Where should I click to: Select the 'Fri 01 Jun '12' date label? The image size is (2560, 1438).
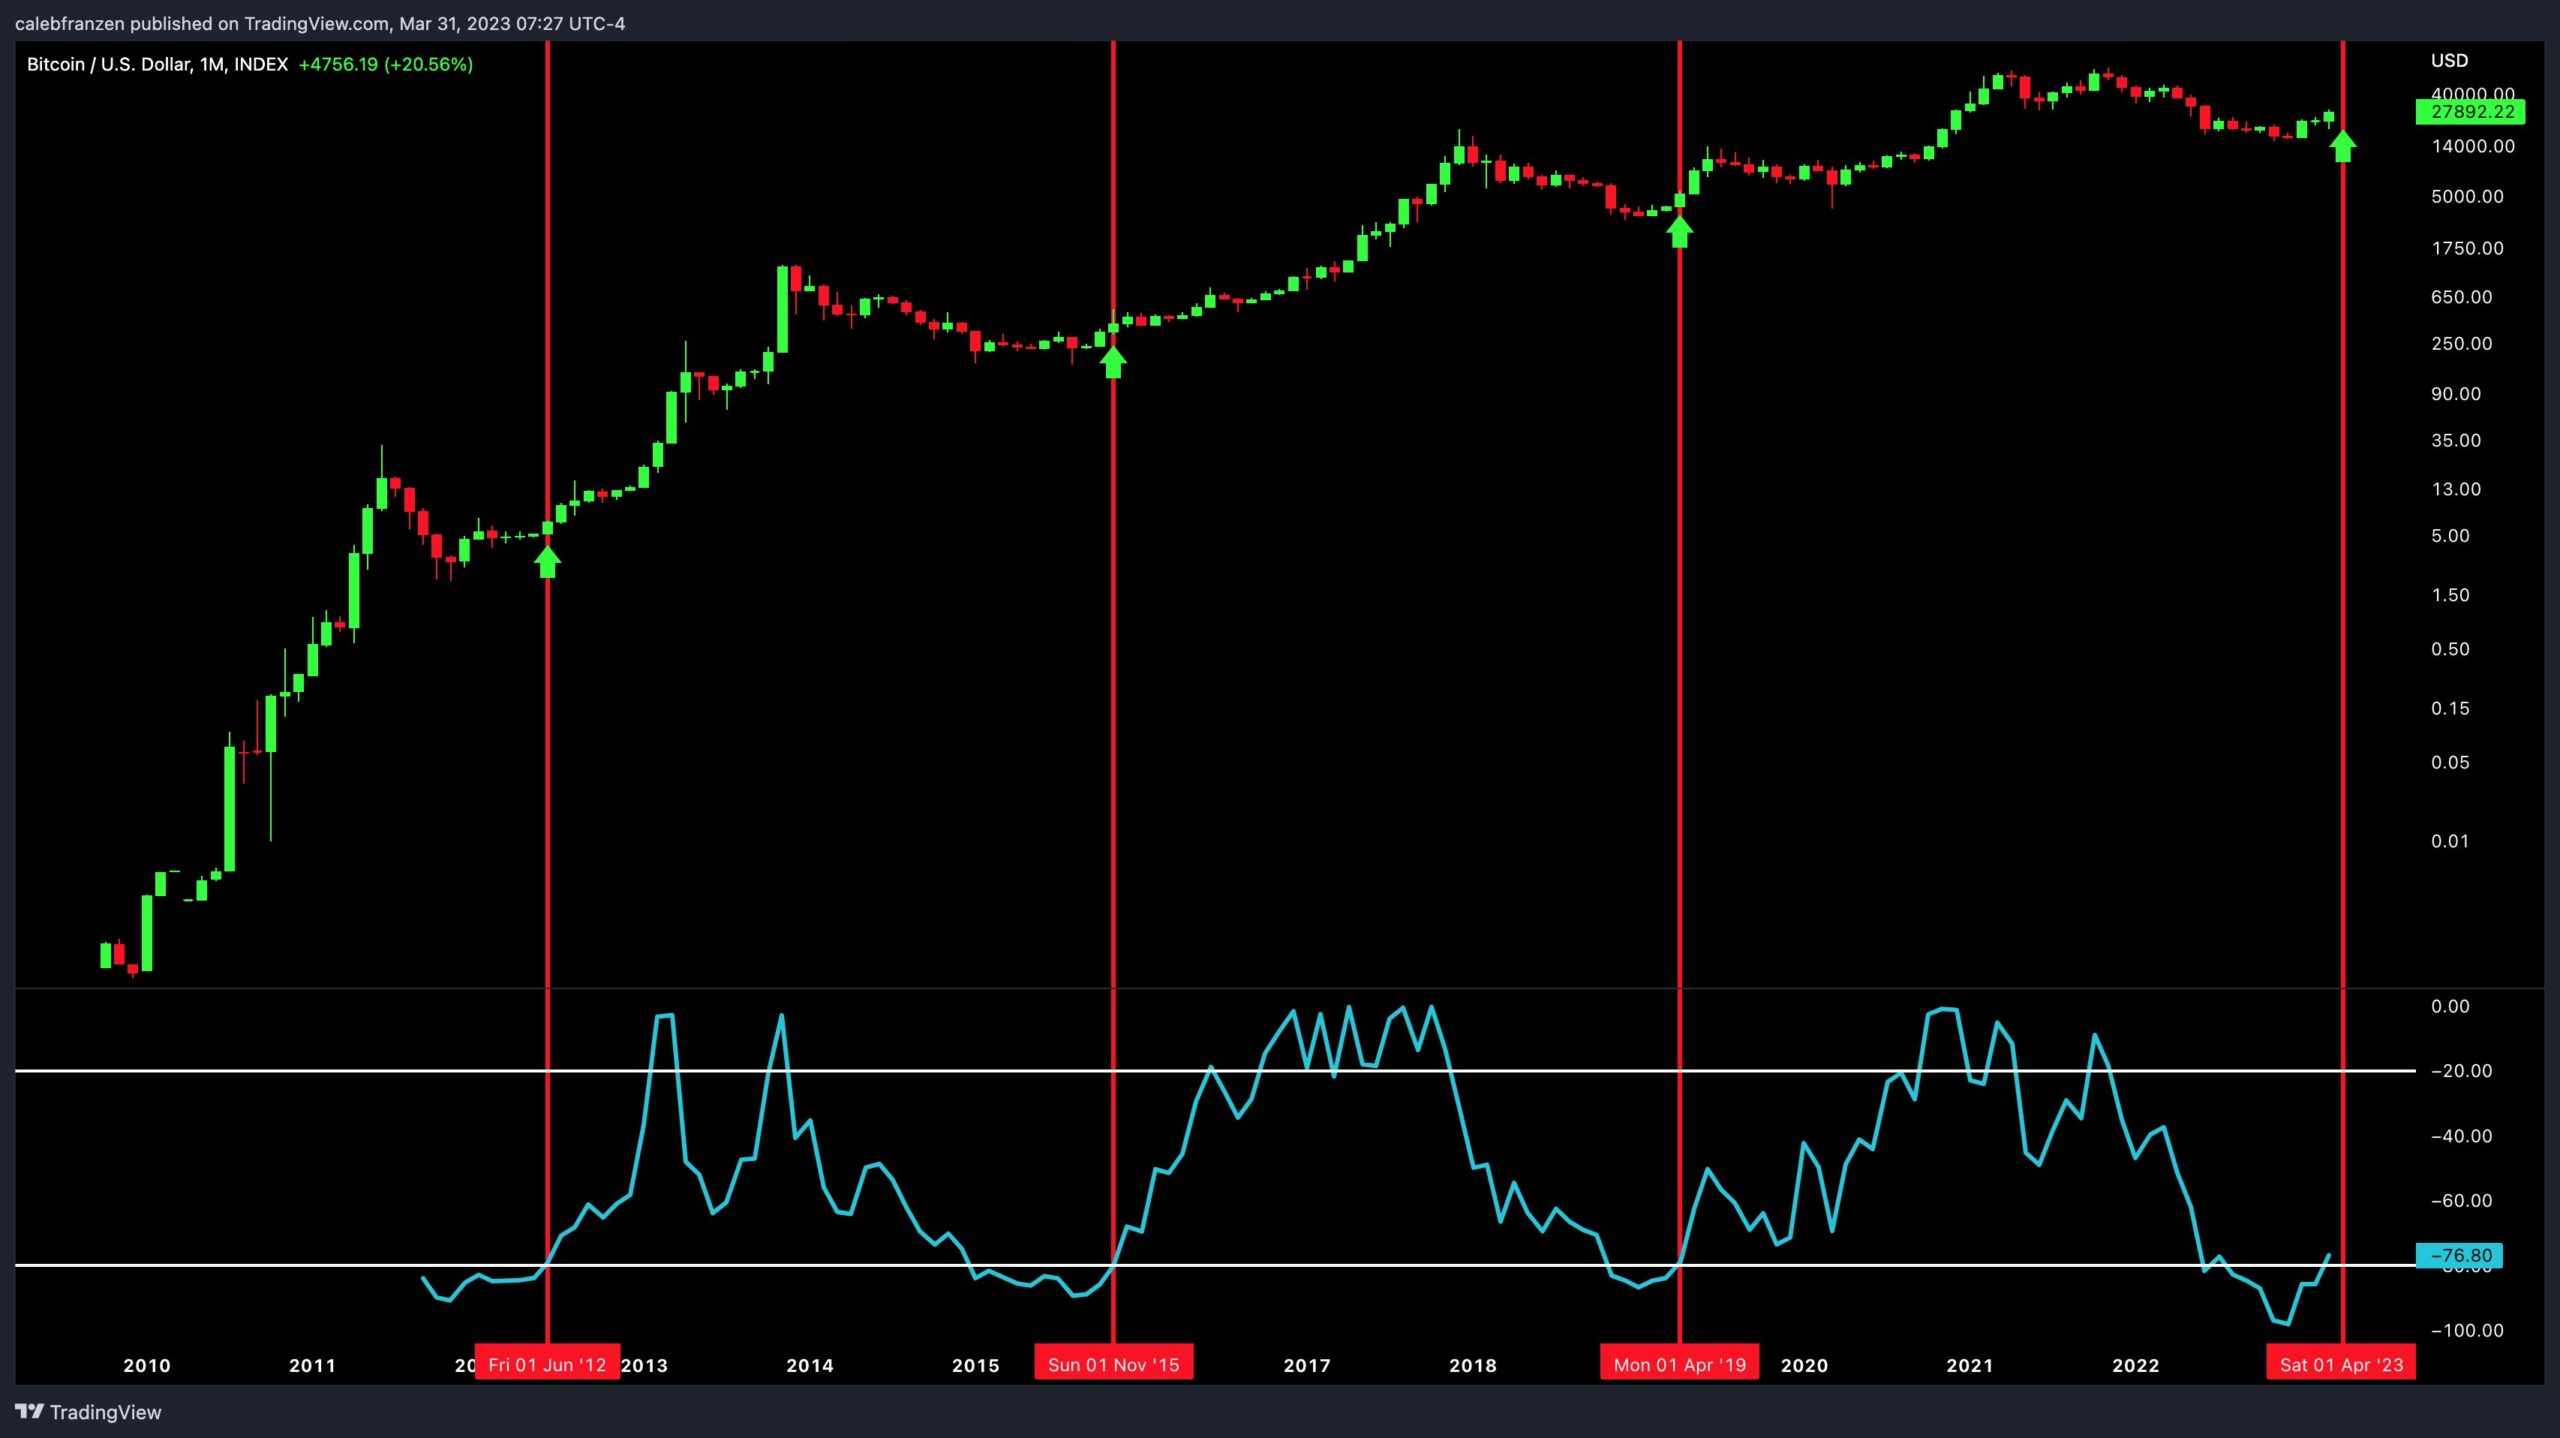click(547, 1364)
